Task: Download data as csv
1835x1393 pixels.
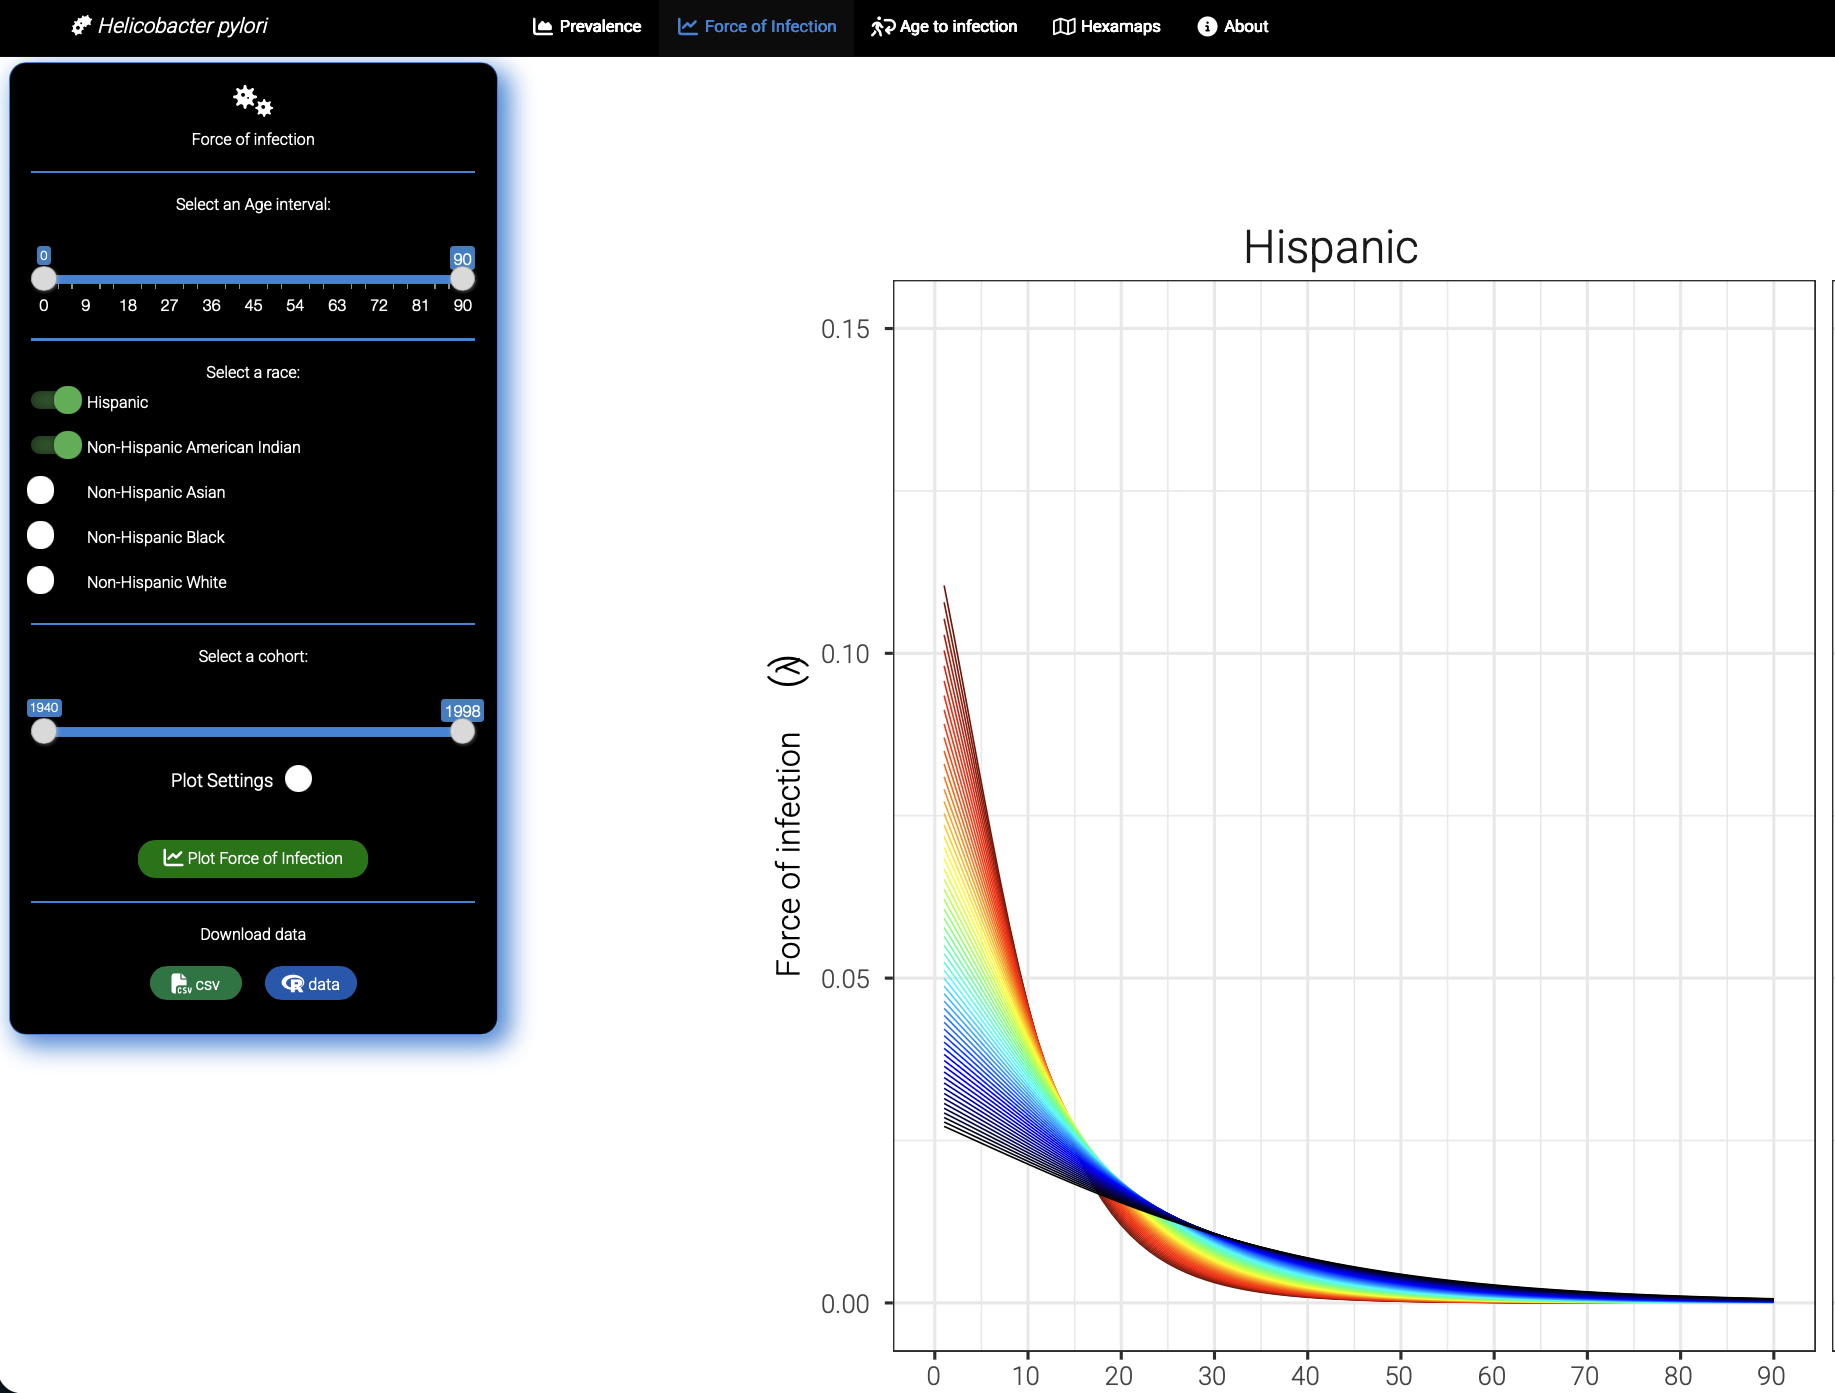Action: (x=196, y=984)
